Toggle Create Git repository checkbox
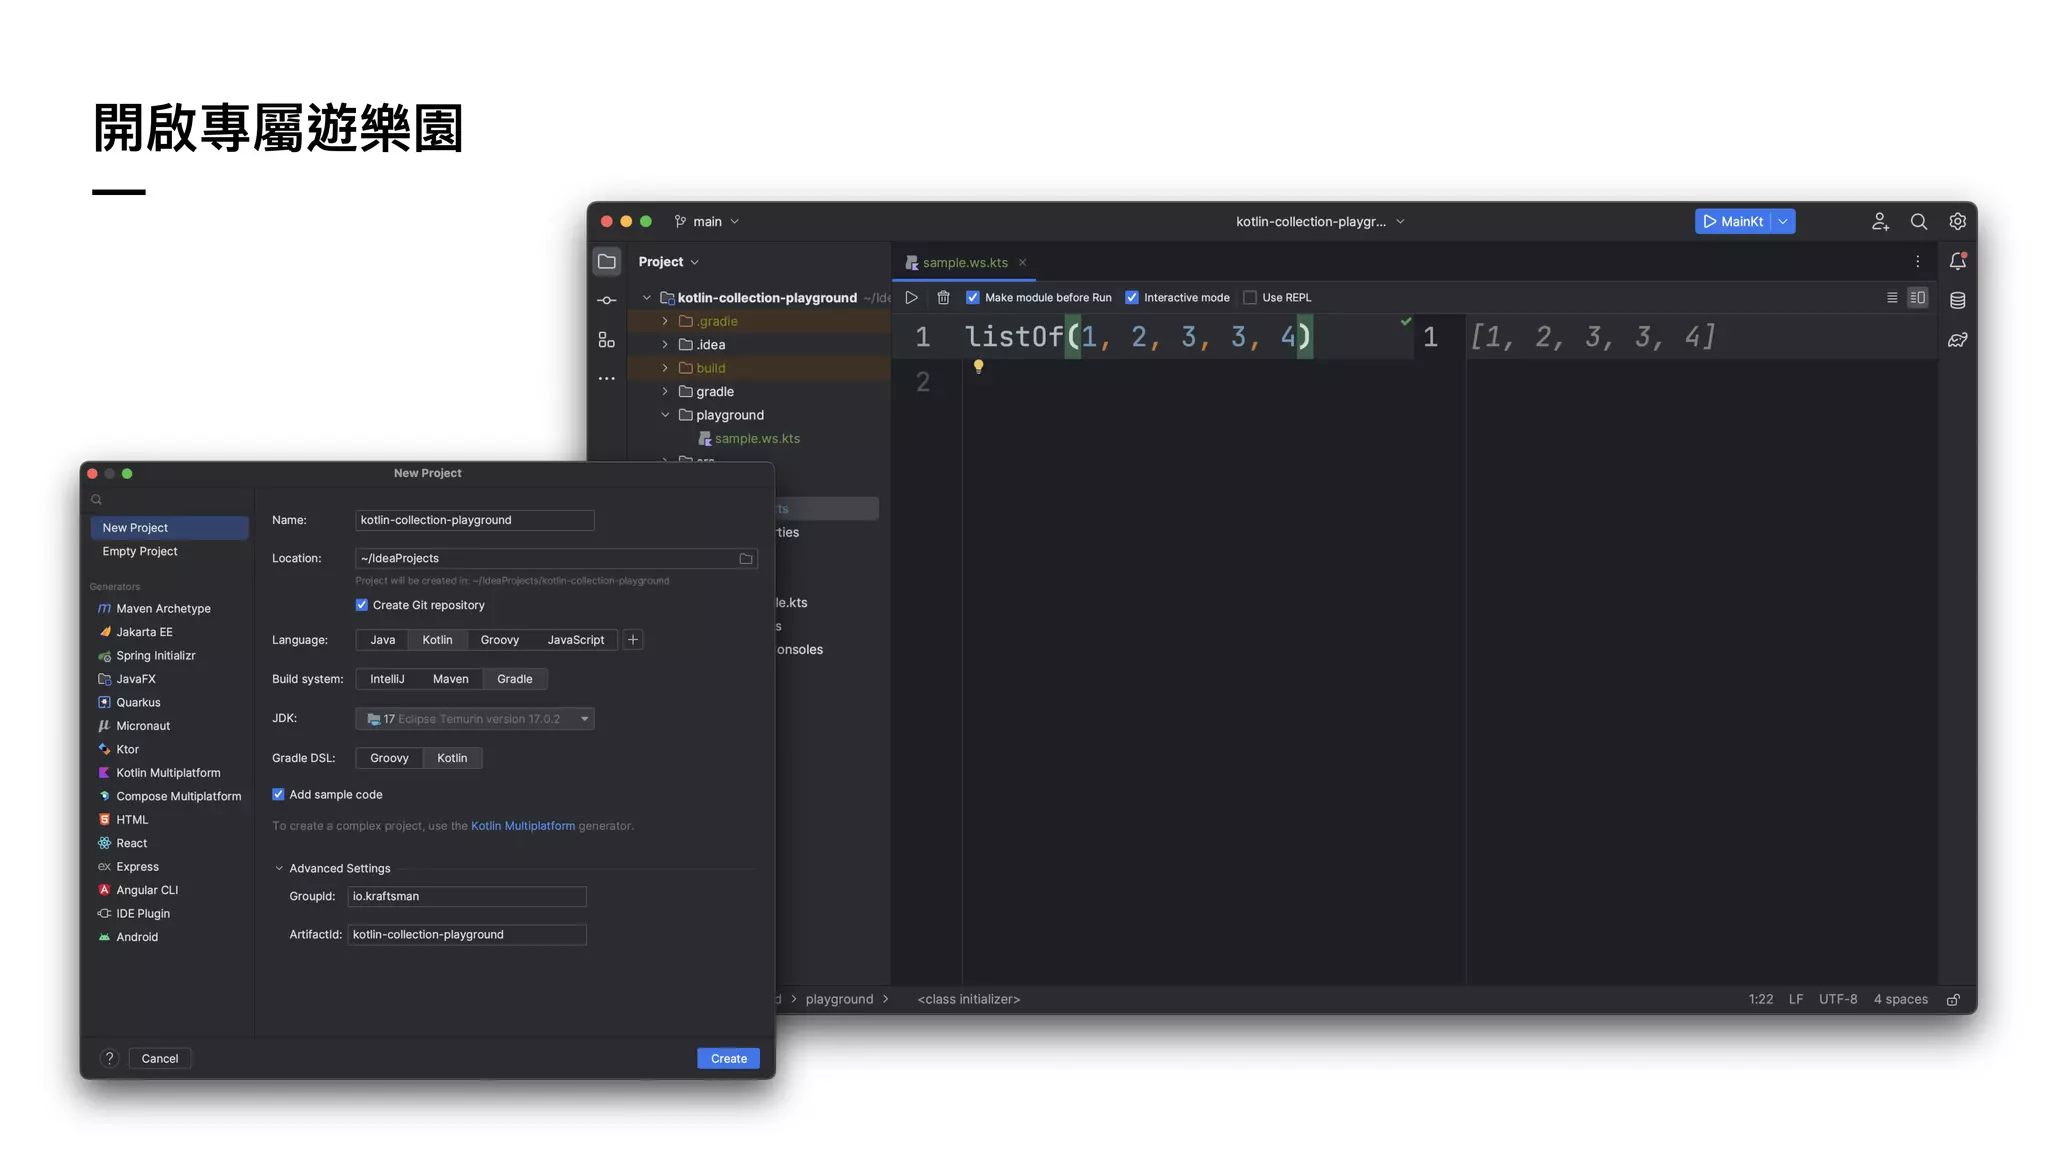 pyautogui.click(x=362, y=605)
